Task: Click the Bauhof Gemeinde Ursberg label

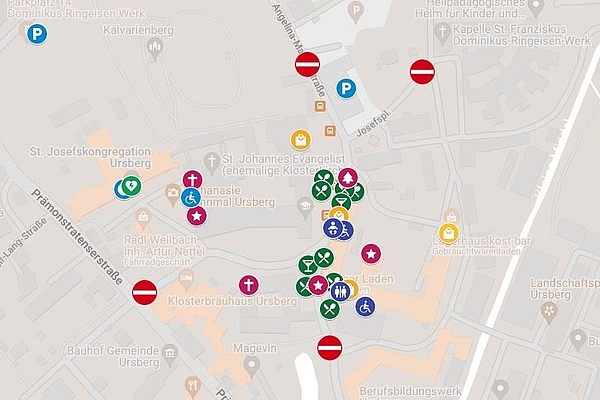Action: (x=113, y=356)
